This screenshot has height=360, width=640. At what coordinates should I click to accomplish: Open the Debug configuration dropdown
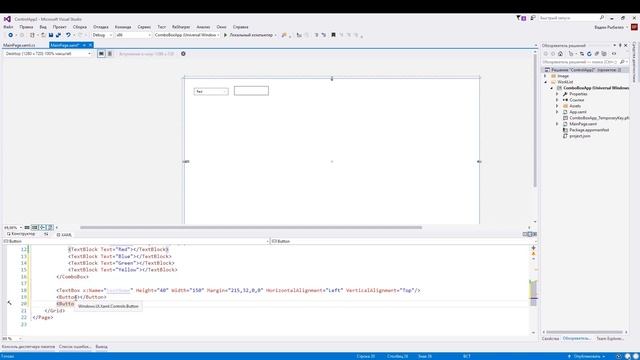[x=102, y=35]
